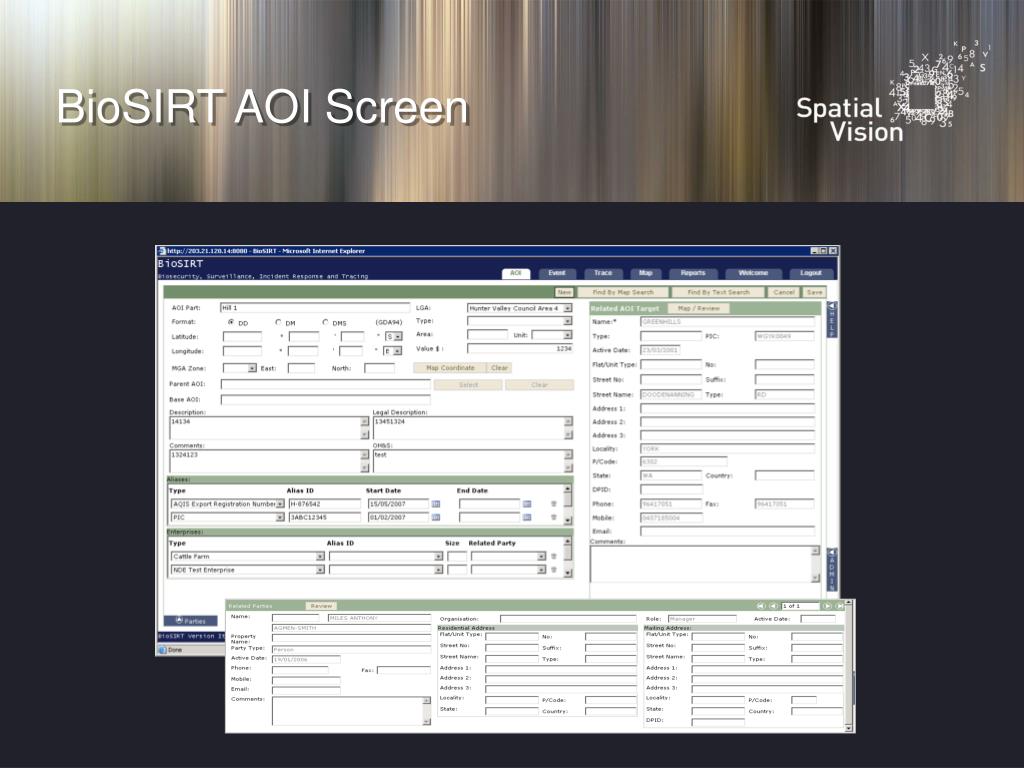Click into the AOI Part field
Screen dimensions: 1024x768
pos(315,308)
